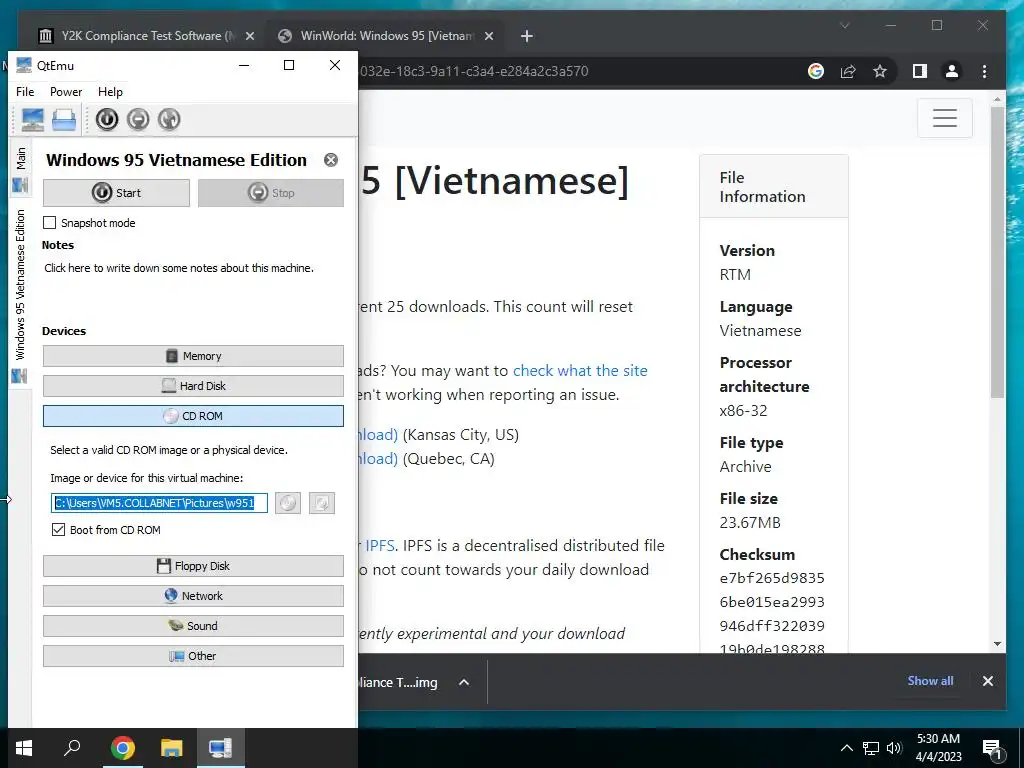Click the new virtual machine toolbar icon in QtEmu
Screen dimensions: 1024x768
click(x=33, y=120)
